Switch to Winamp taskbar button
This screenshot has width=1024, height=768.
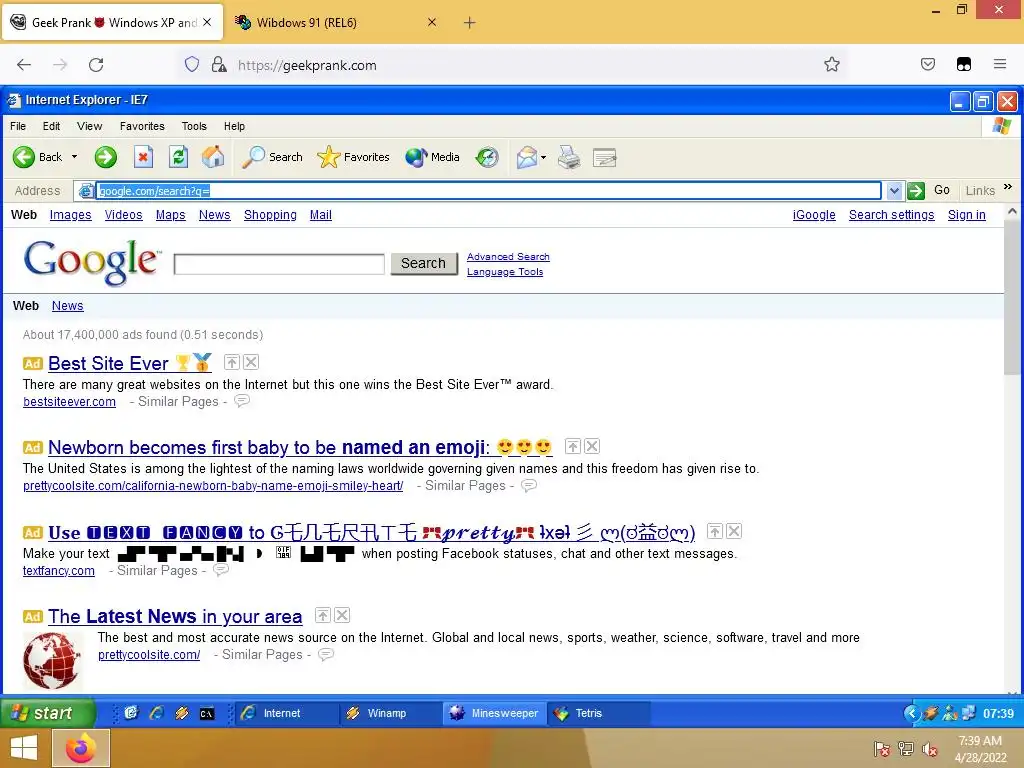point(391,713)
